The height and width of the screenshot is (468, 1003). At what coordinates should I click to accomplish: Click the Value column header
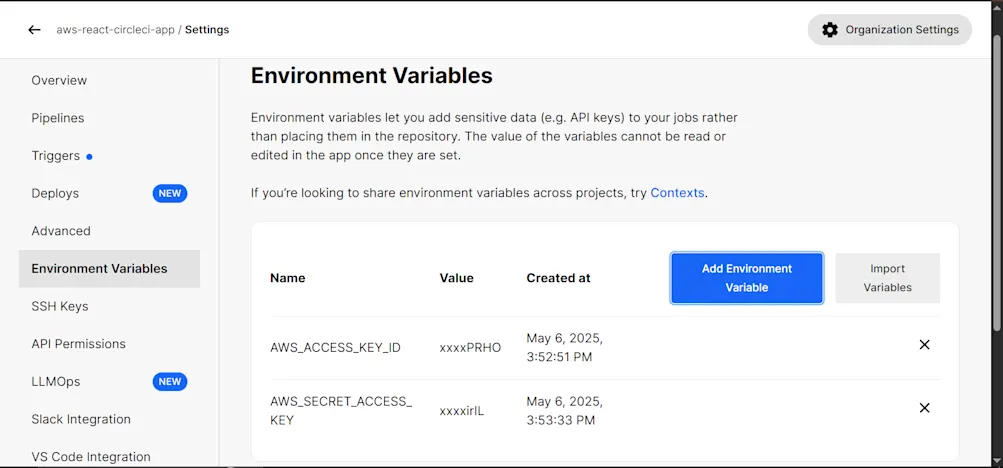pos(457,278)
